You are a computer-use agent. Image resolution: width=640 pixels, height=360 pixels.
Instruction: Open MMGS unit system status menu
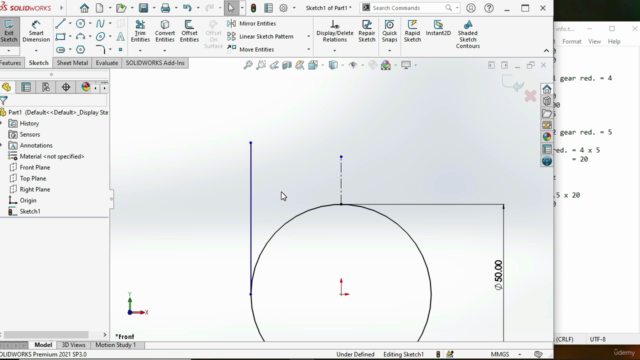pyautogui.click(x=500, y=354)
